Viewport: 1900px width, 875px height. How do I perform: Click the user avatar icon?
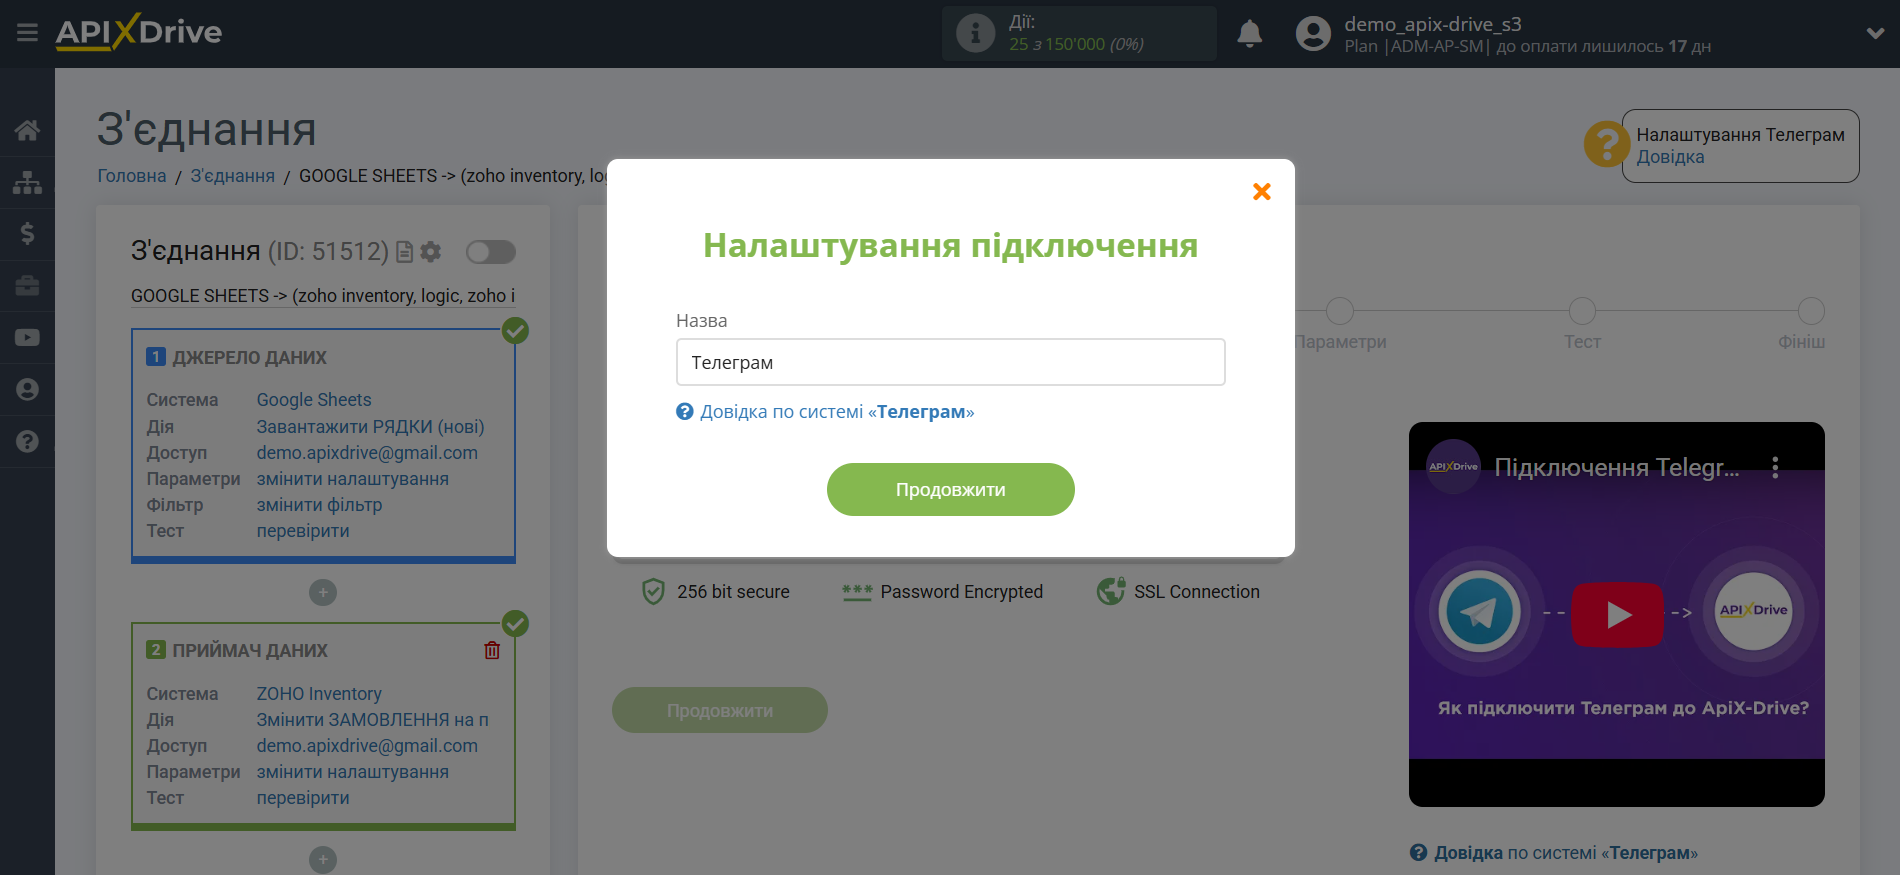(x=1313, y=34)
